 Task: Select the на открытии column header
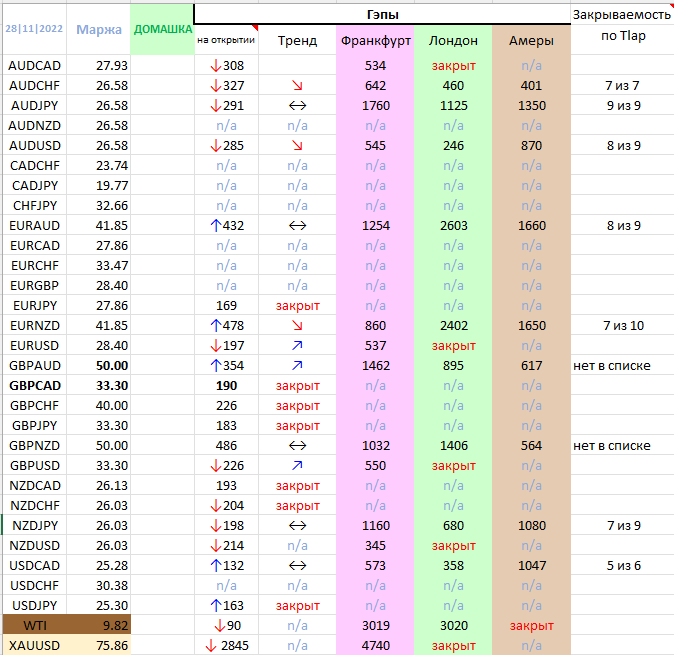point(226,40)
